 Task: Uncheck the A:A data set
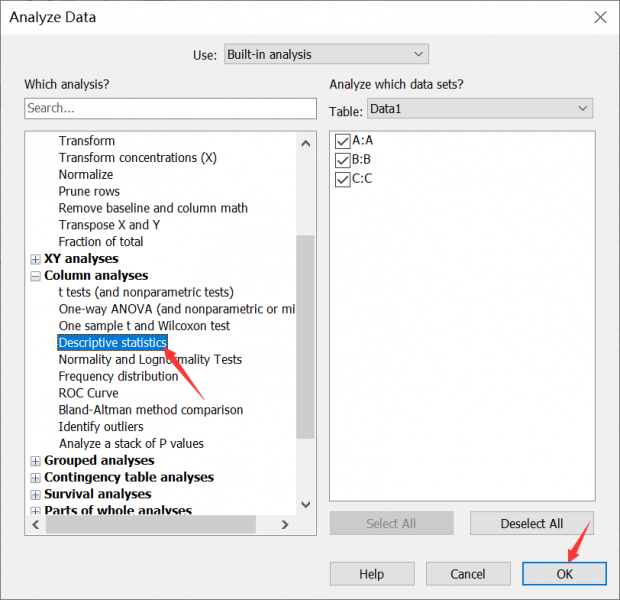click(x=342, y=141)
